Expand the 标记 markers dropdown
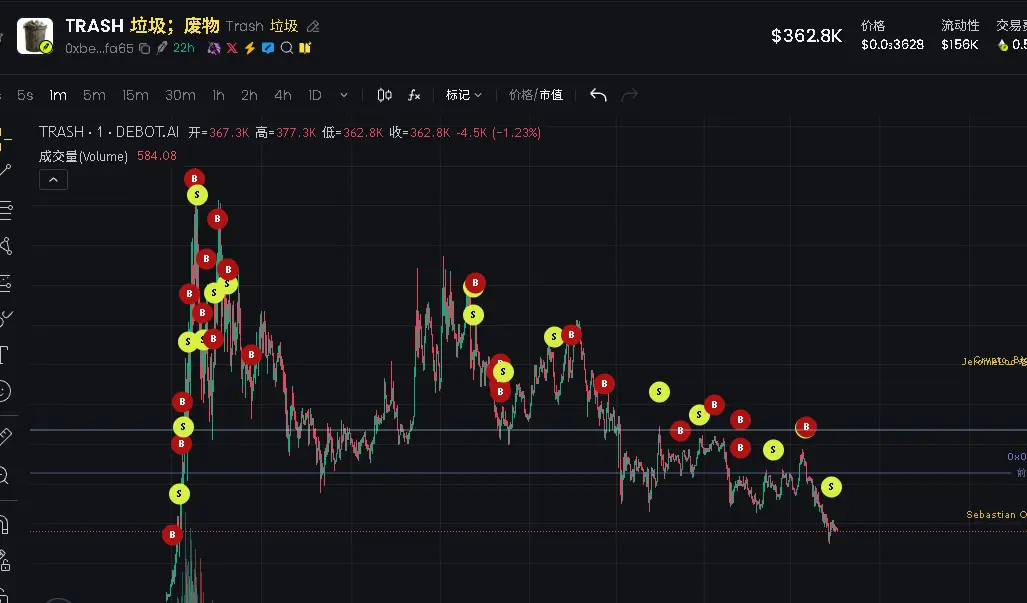The image size is (1027, 603). [464, 95]
